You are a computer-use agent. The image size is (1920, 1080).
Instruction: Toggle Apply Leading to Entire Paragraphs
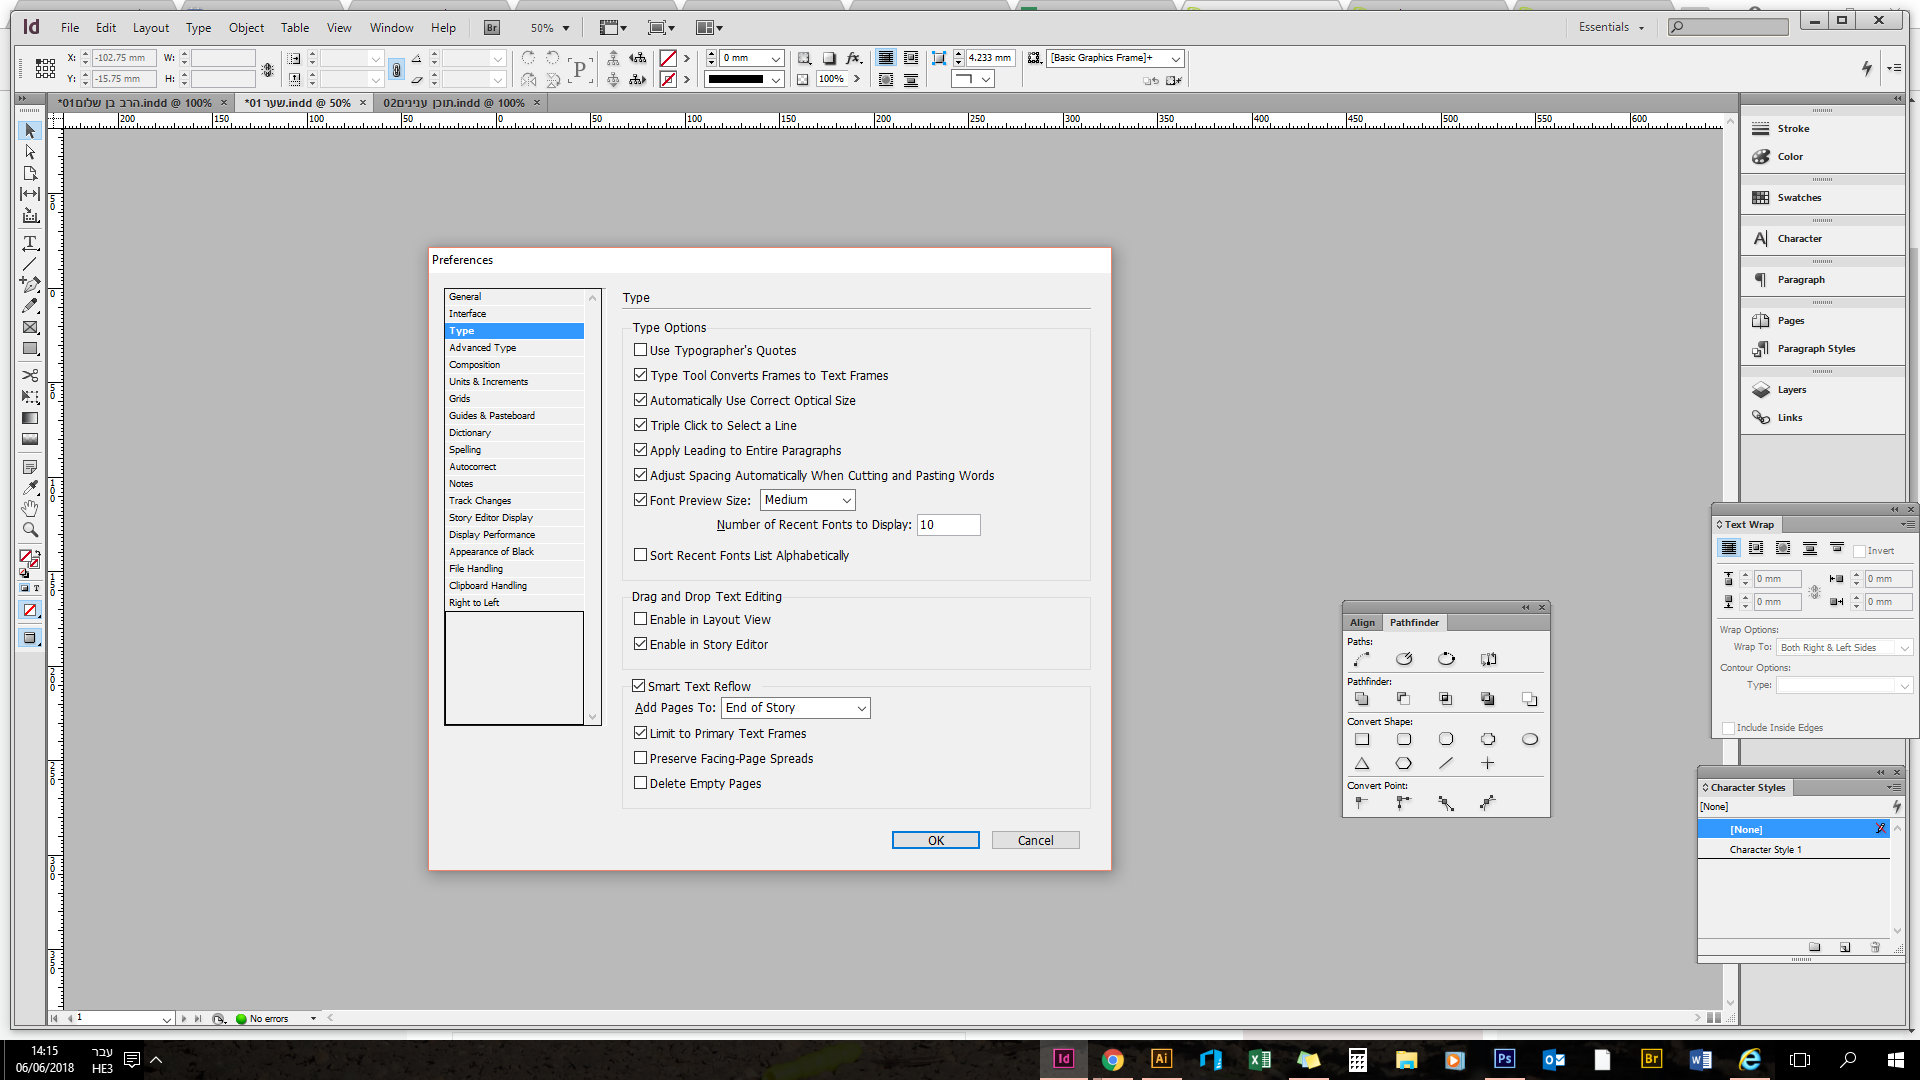coord(640,450)
